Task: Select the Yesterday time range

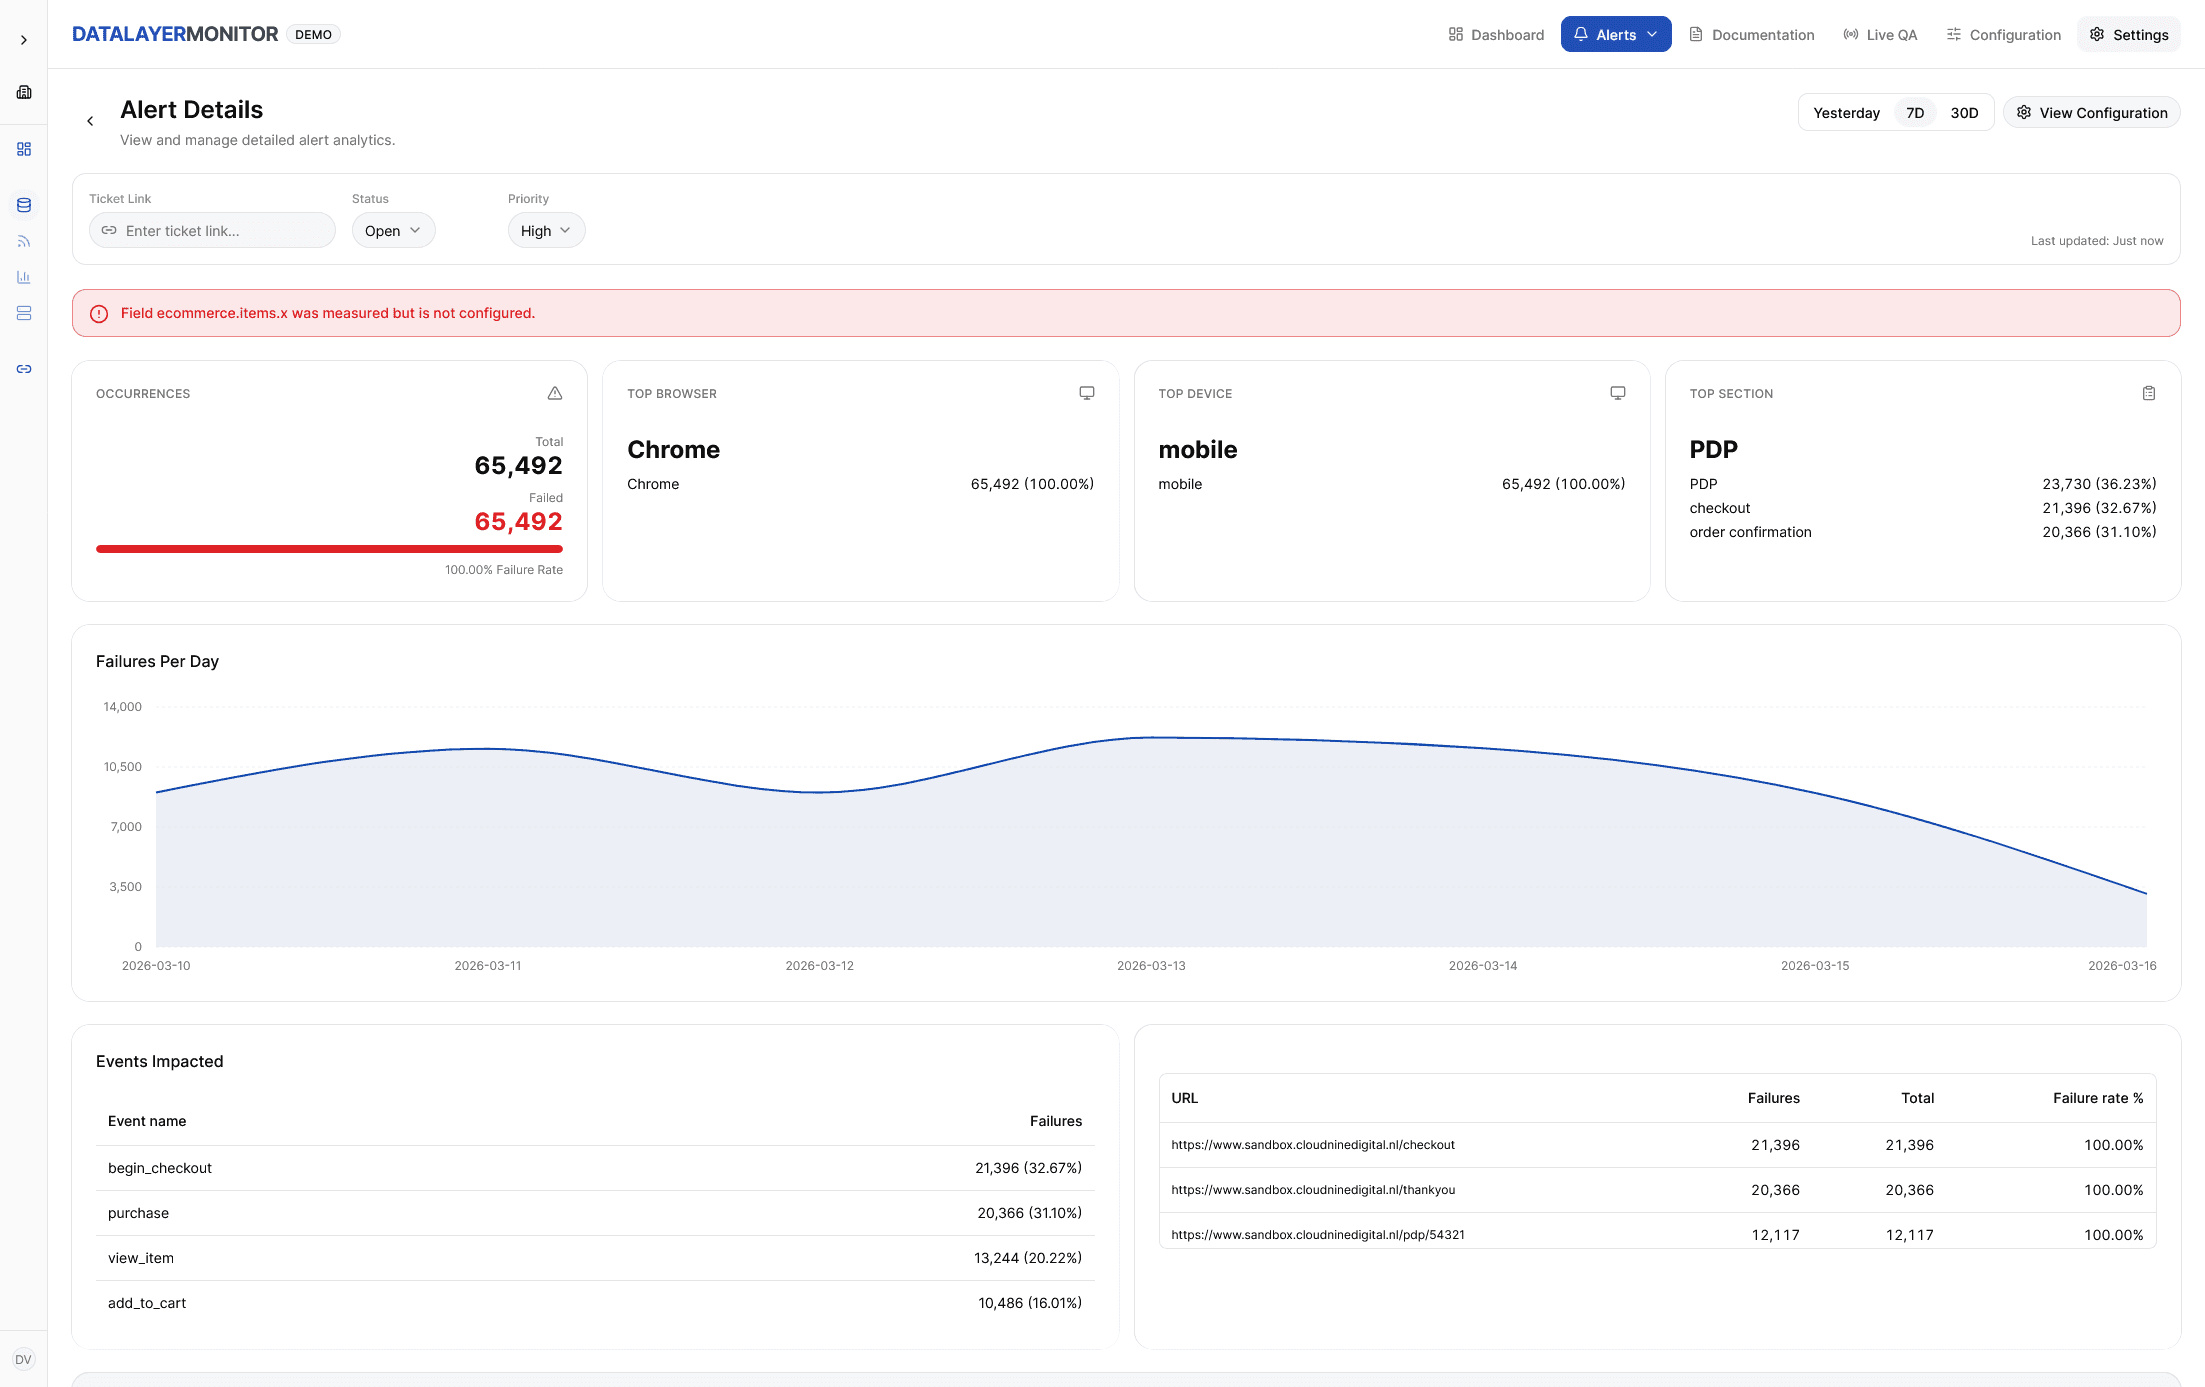Action: point(1846,113)
